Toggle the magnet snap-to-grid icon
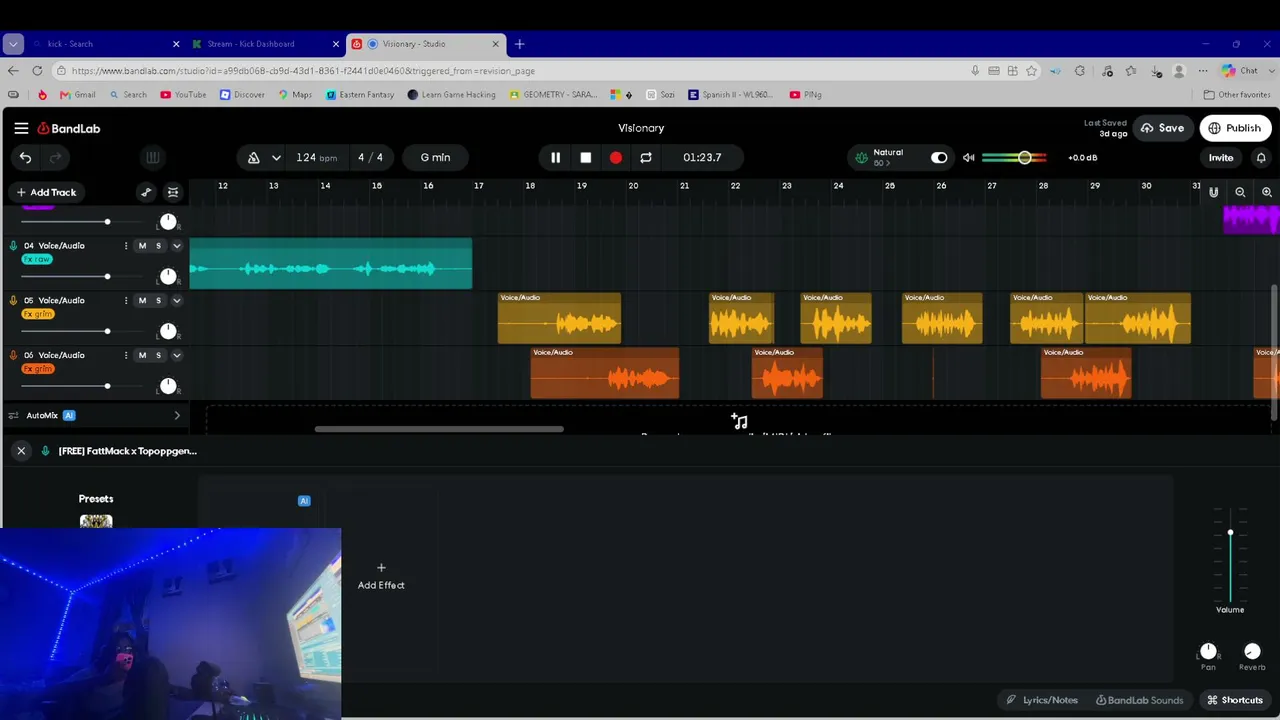The width and height of the screenshot is (1280, 720). click(x=1214, y=192)
